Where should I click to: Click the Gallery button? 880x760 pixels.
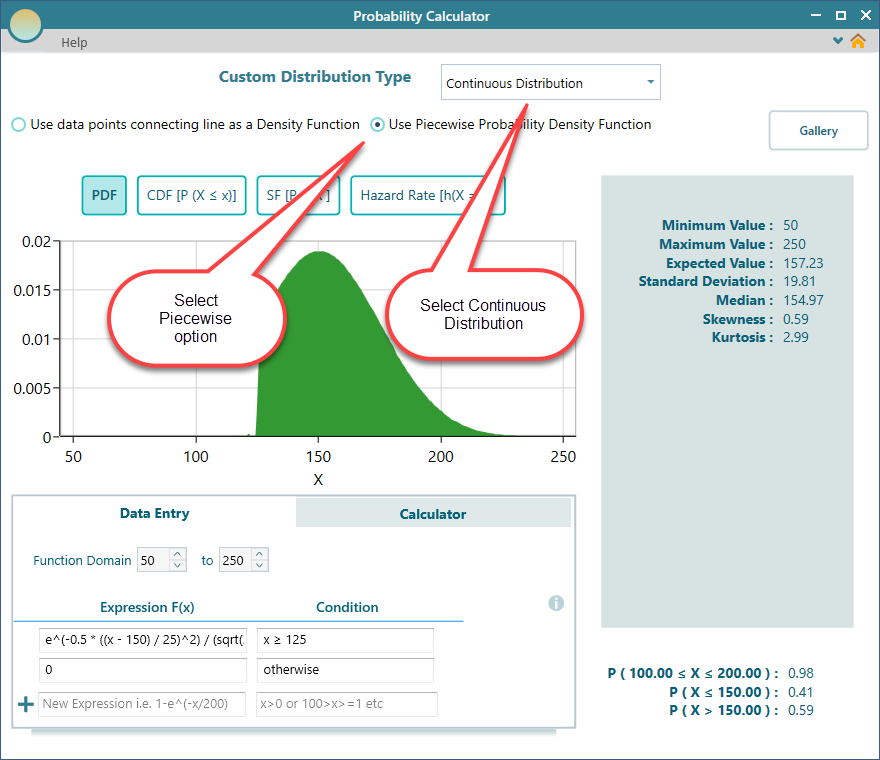(818, 130)
